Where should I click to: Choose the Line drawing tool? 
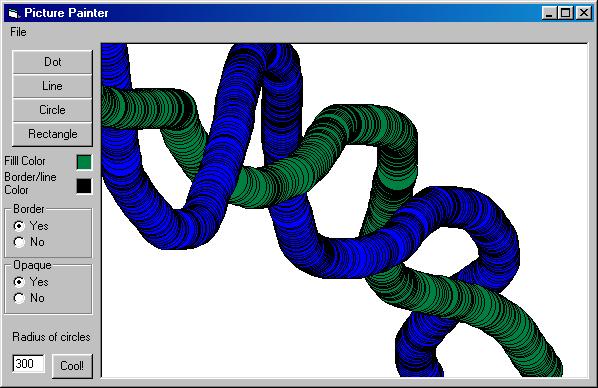(x=52, y=86)
